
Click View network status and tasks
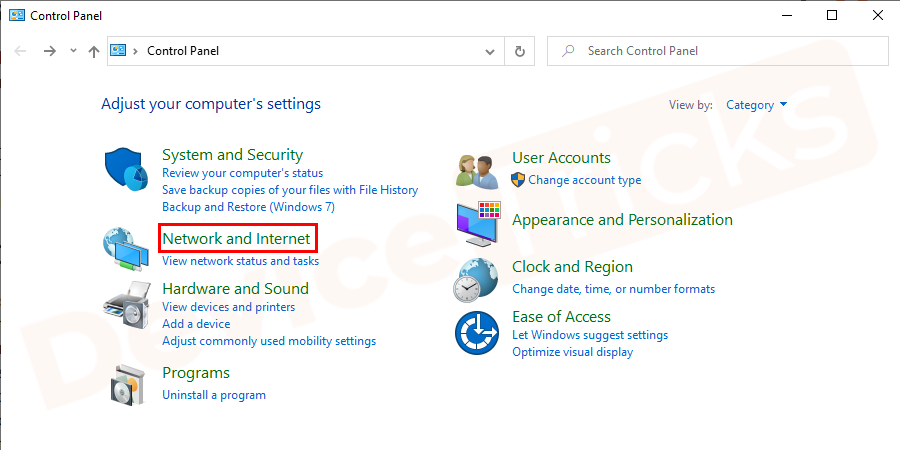(x=240, y=261)
